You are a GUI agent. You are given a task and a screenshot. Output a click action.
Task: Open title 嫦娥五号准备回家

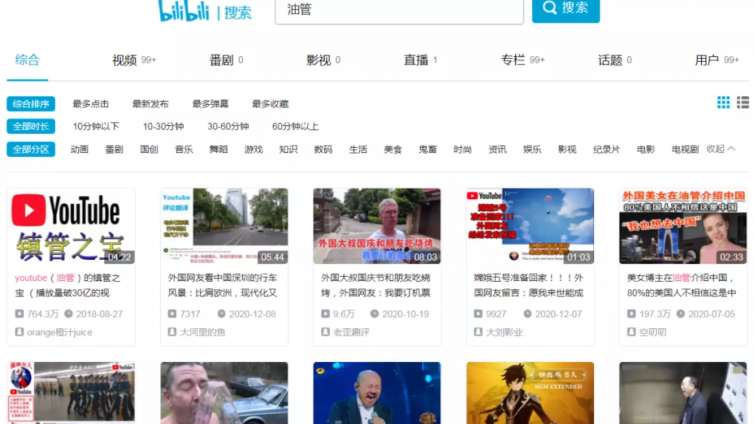[528, 285]
